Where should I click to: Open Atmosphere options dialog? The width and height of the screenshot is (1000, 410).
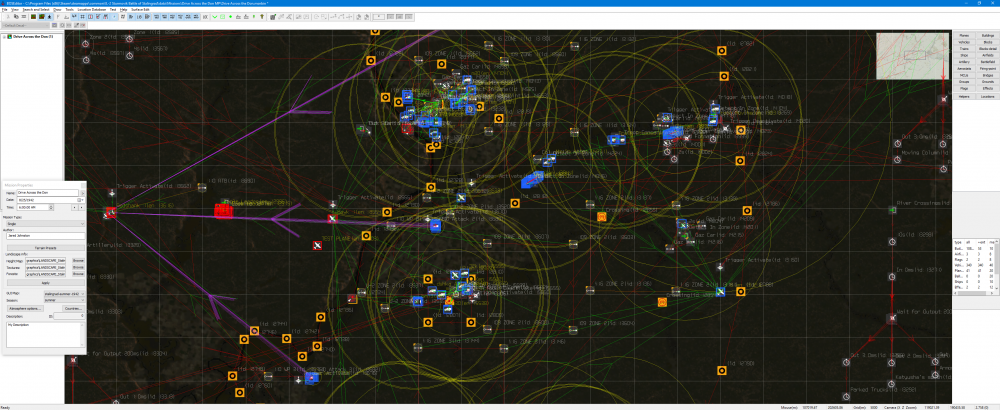coord(25,308)
